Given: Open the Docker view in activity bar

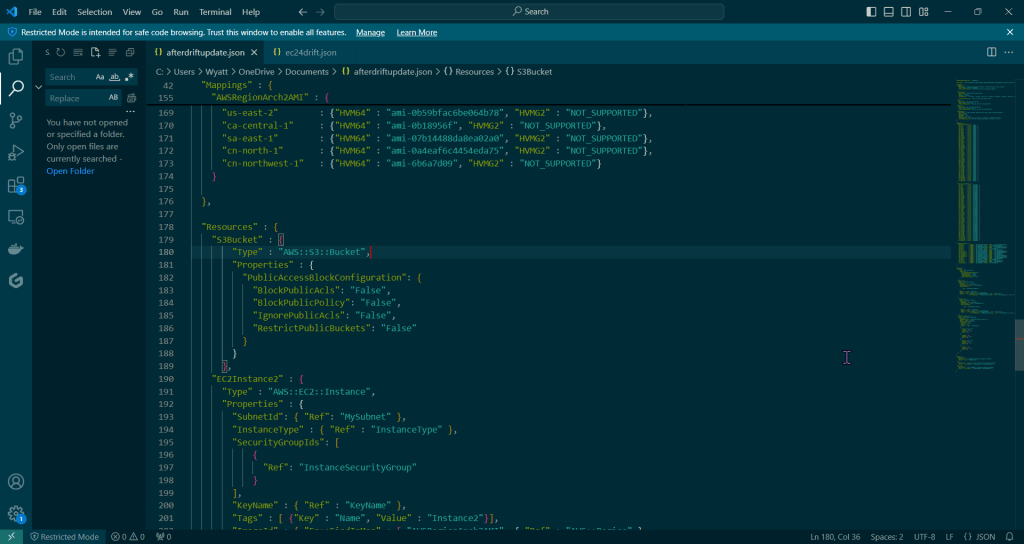Looking at the screenshot, I should pyautogui.click(x=16, y=249).
